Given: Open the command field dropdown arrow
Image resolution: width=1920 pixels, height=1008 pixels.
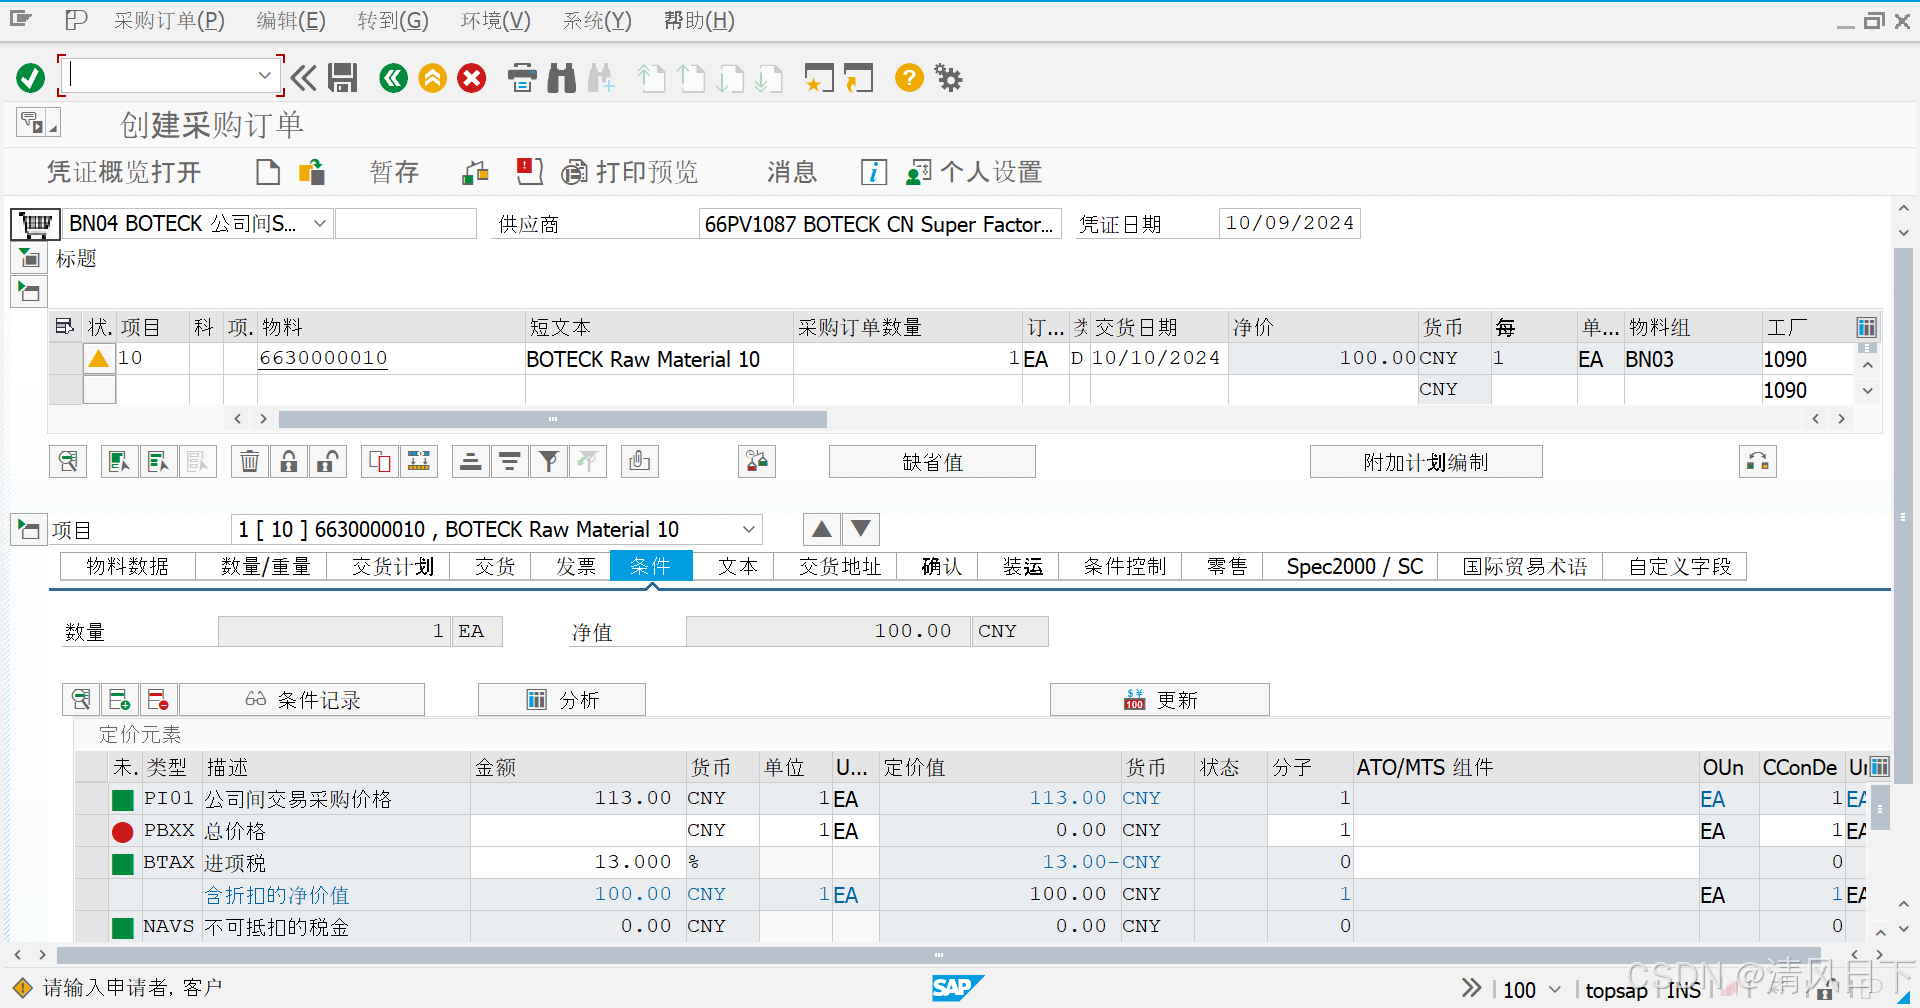Looking at the screenshot, I should pos(264,75).
